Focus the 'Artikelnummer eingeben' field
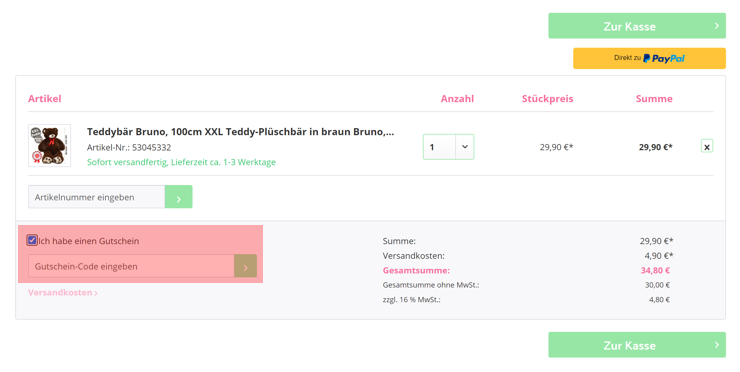The image size is (740, 372). pos(96,197)
